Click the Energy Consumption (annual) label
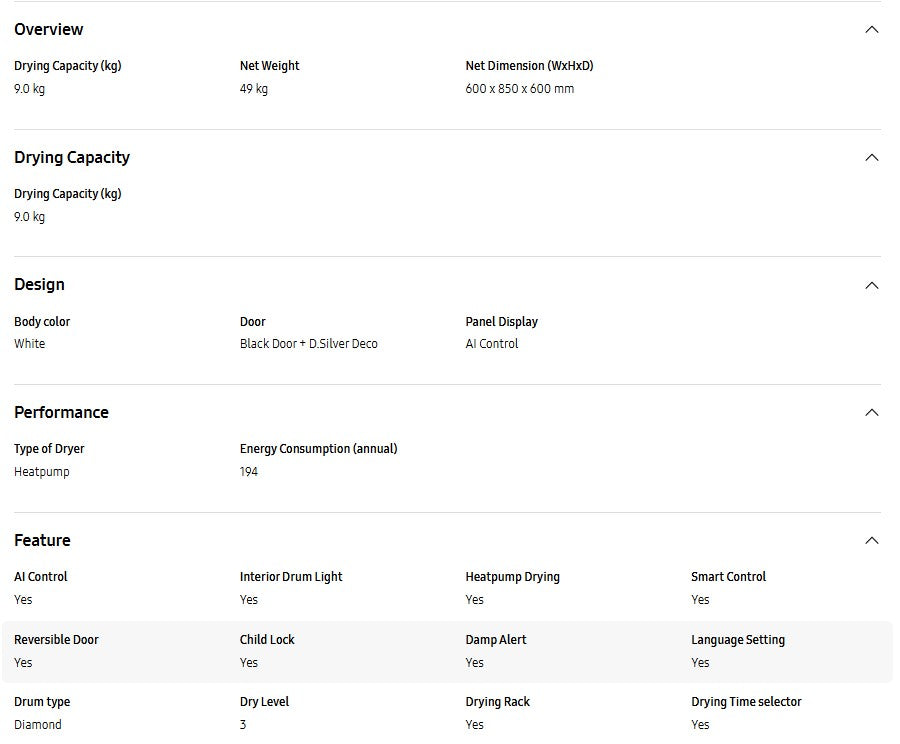Screen dimensions: 900x744 (318, 449)
